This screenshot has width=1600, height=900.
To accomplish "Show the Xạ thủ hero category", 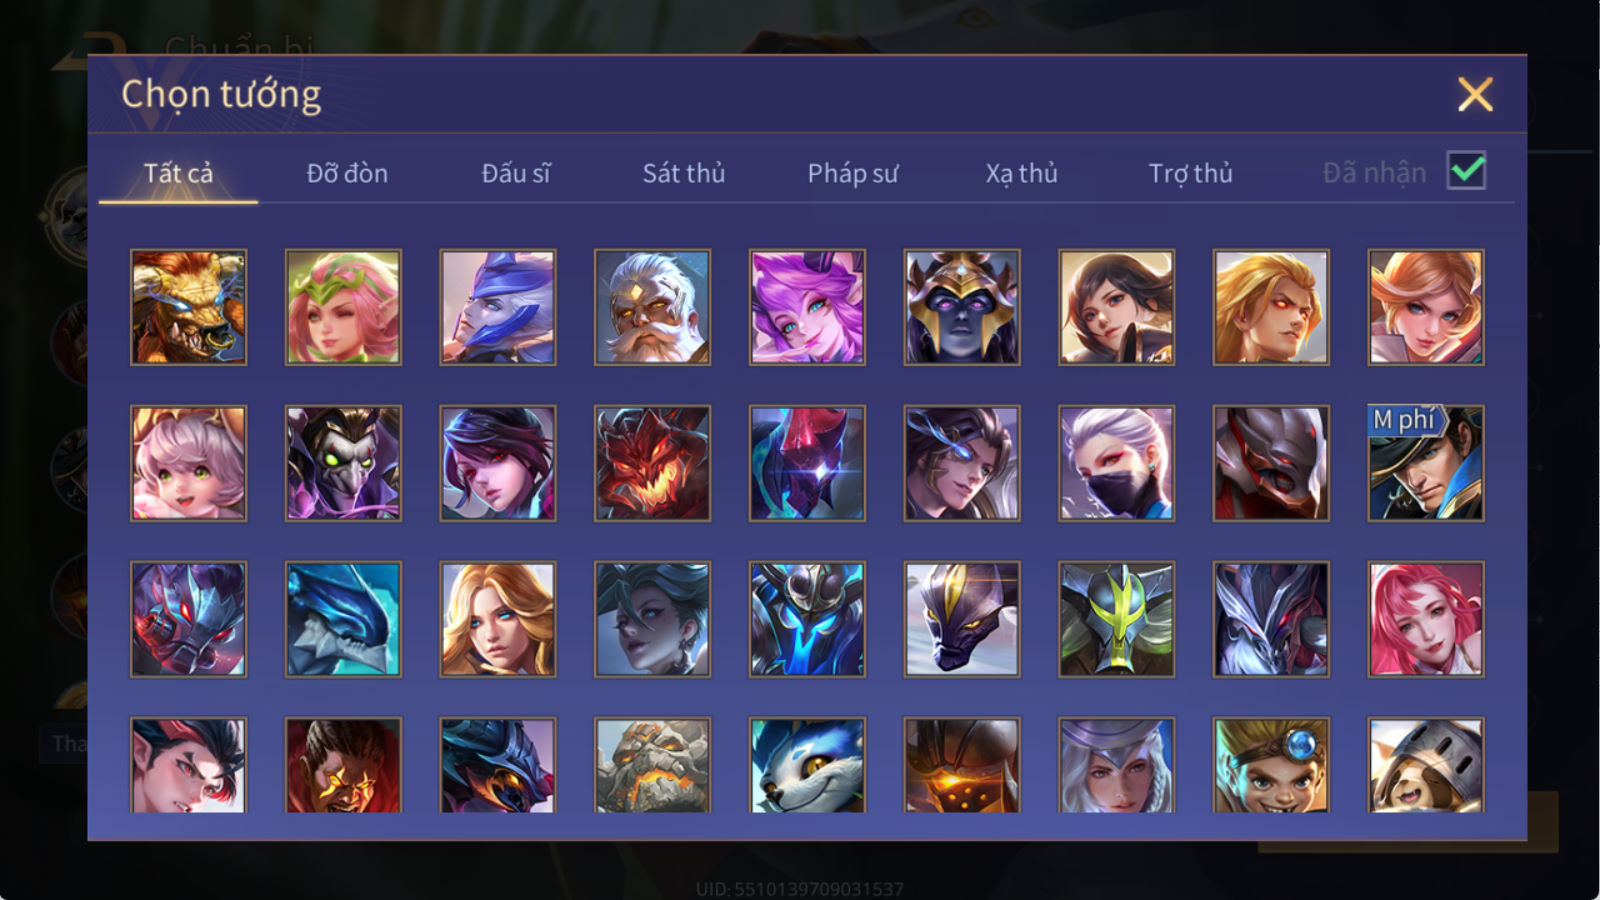I will (x=1021, y=173).
